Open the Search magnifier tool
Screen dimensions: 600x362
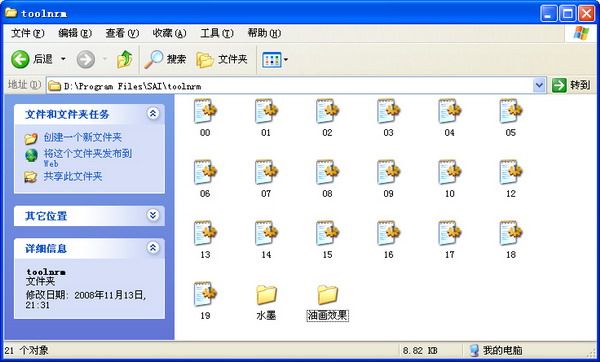[165, 59]
